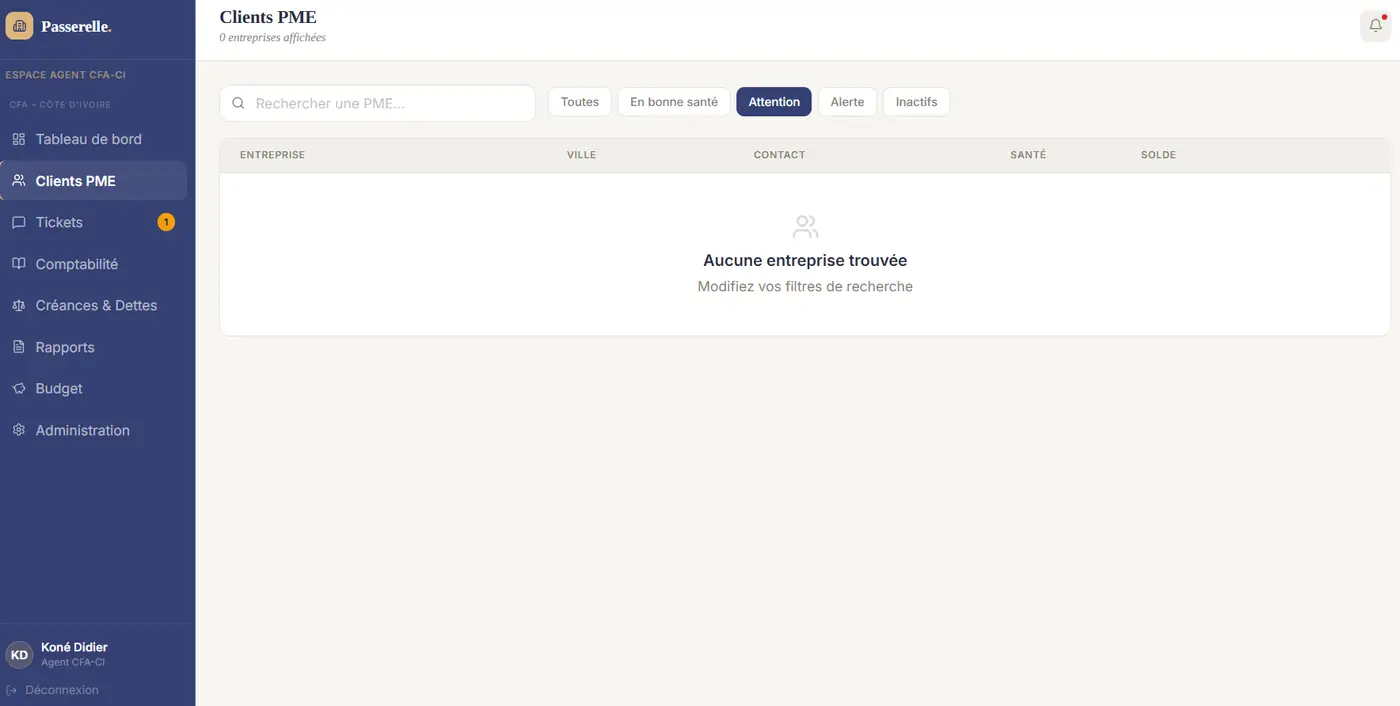Click the Rapports document icon
The width and height of the screenshot is (1400, 706).
(x=18, y=347)
